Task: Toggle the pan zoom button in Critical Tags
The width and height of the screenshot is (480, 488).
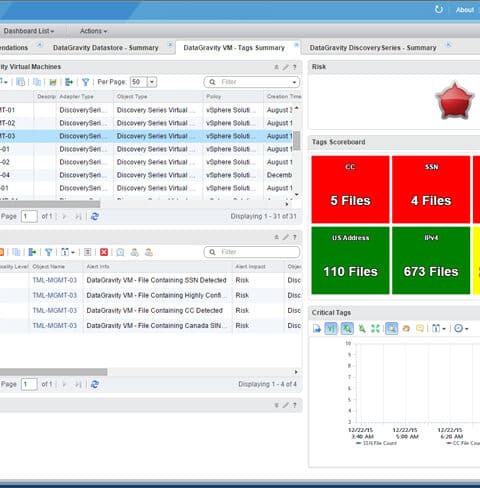Action: [392, 329]
